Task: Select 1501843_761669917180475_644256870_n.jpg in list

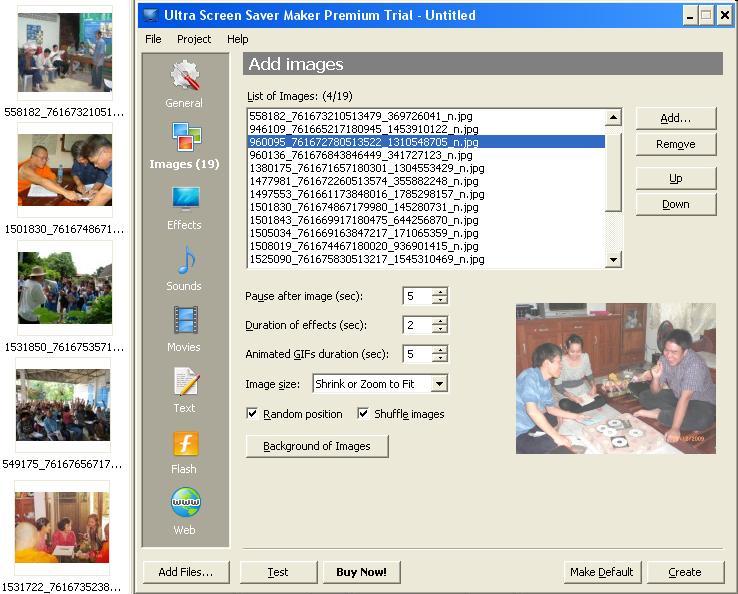Action: point(426,220)
